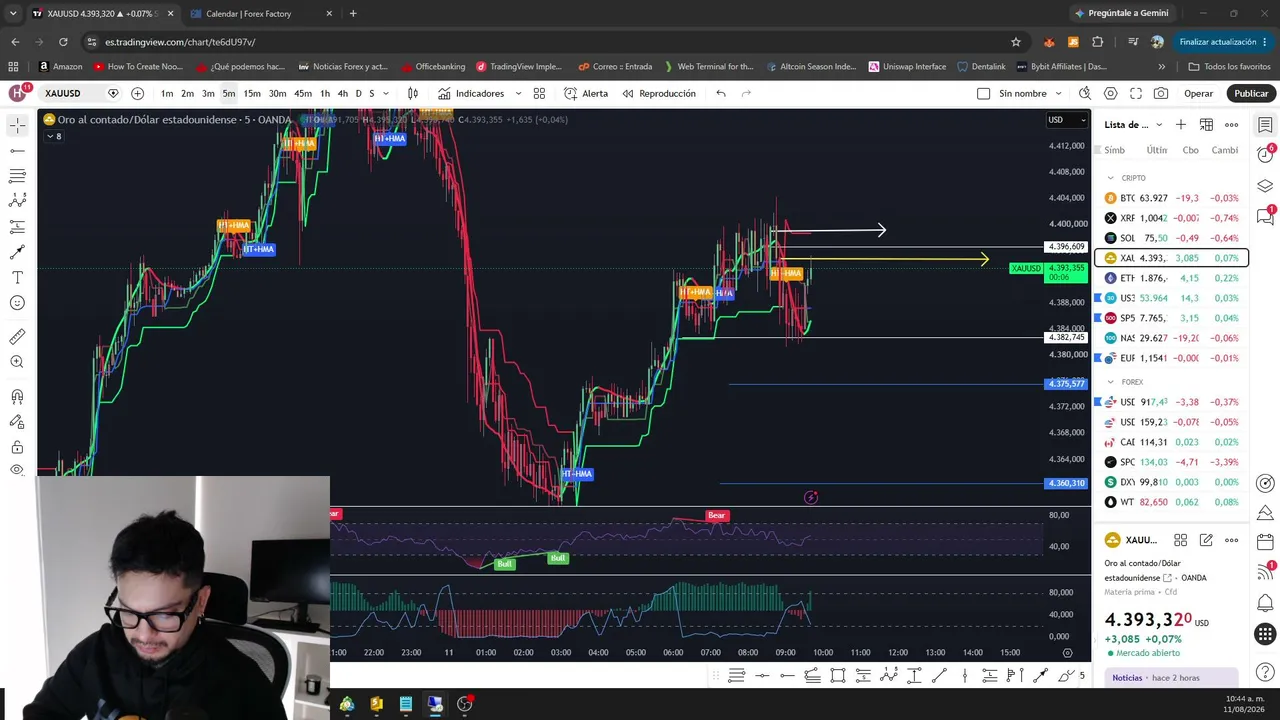The image size is (1280, 720).
Task: Select the brush drawing tool
Action: (17, 252)
